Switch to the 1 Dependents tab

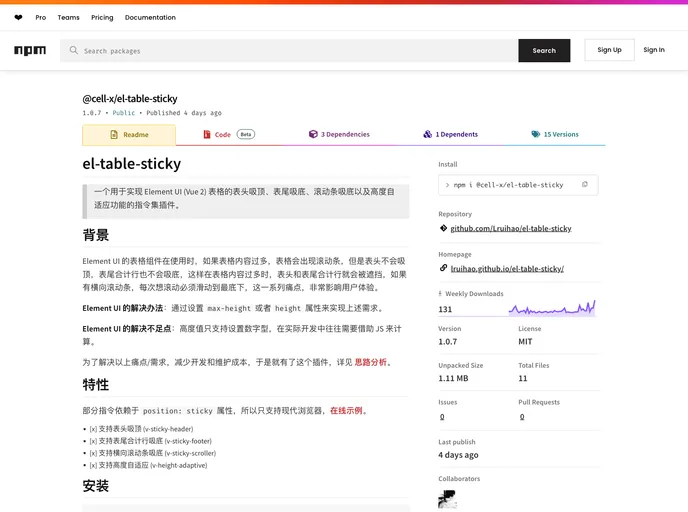click(451, 134)
